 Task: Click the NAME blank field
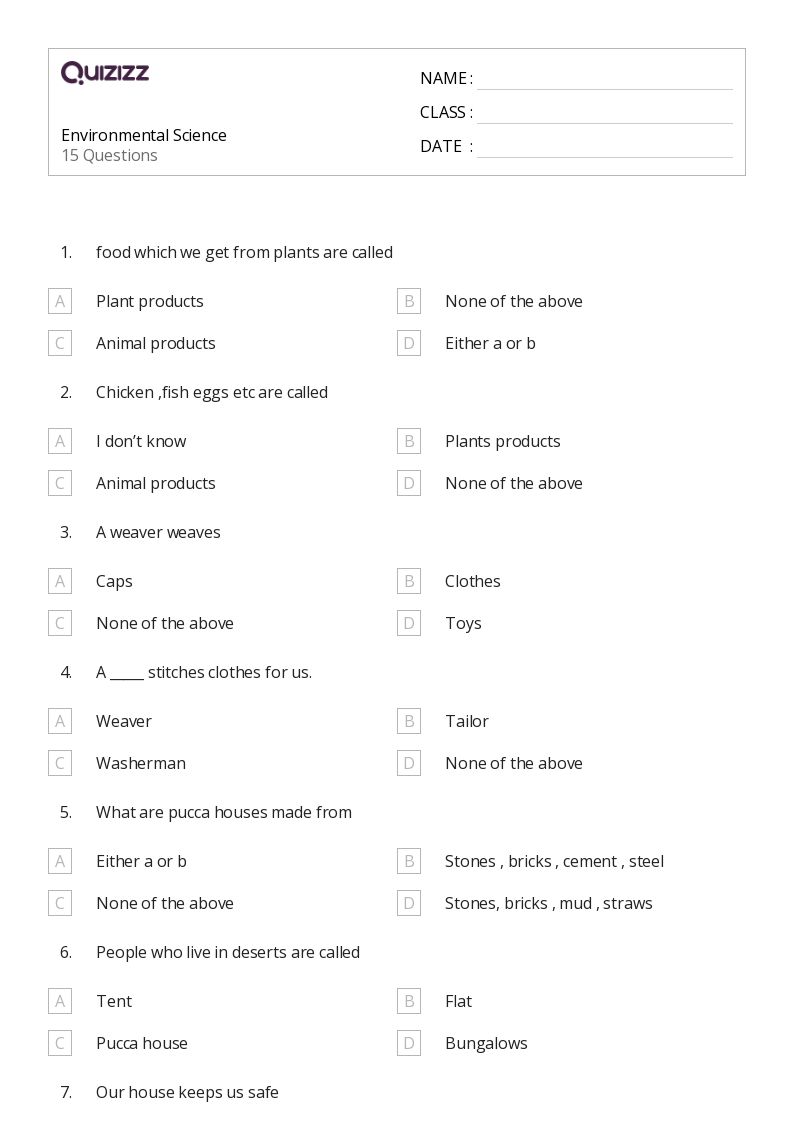[x=605, y=79]
